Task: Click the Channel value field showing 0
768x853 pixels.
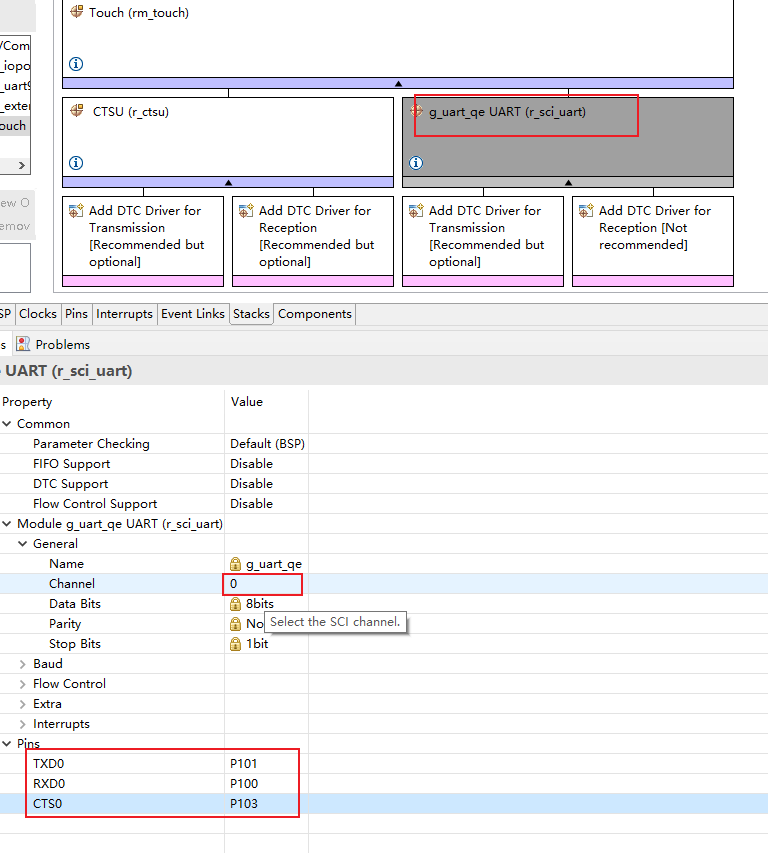Action: point(262,584)
